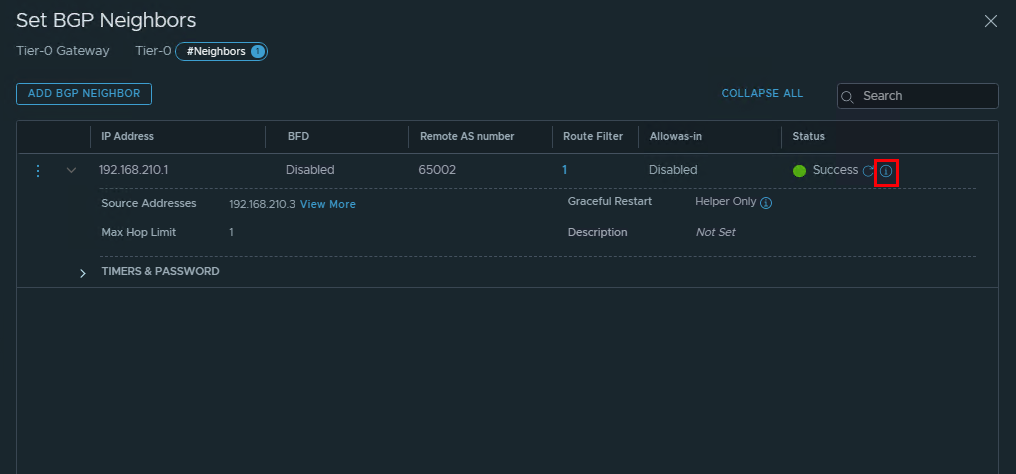Click the green Success status indicator dot

coord(799,171)
